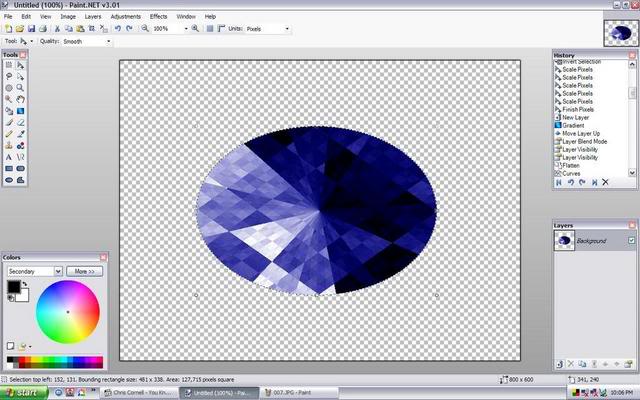Select the Ellipse shape tool
This screenshot has height=400, width=640.
coord(9,180)
